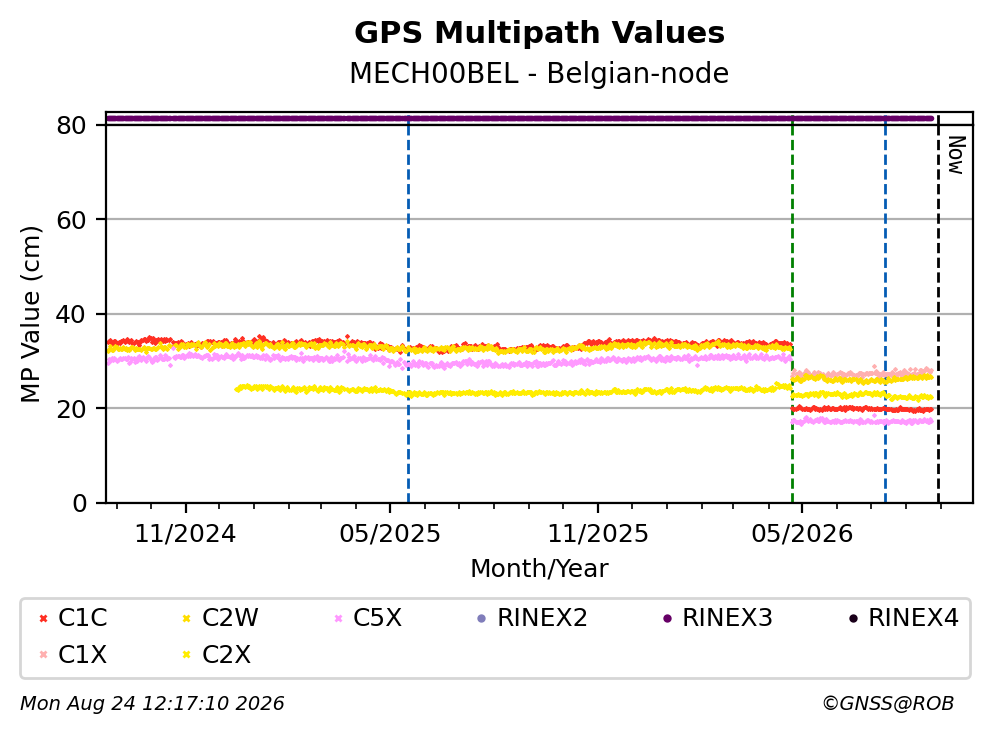This screenshot has height=734, width=993.
Task: Click the green dashed vertical event line
Action: tap(792, 309)
